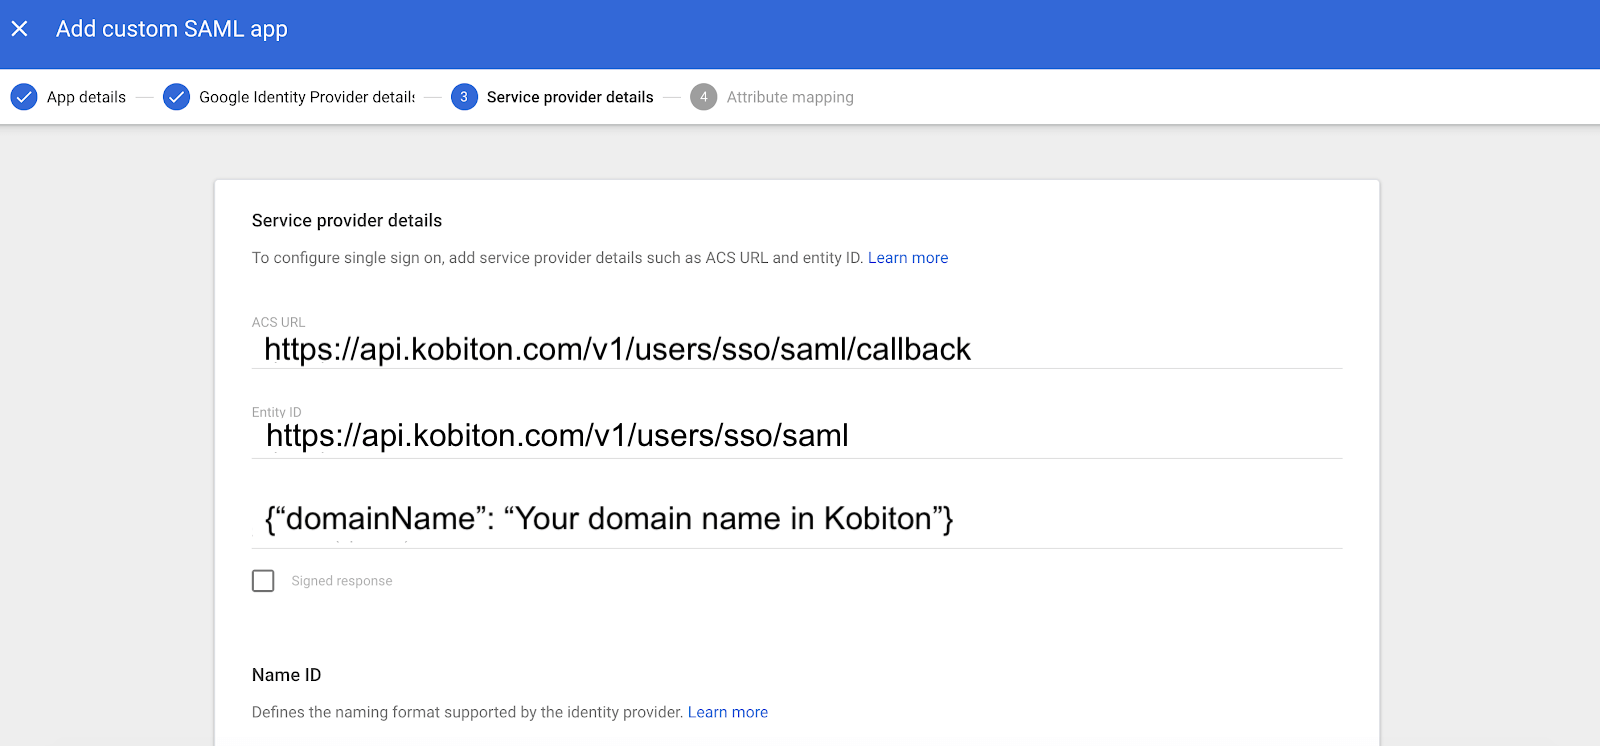1600x746 pixels.
Task: Open the Google Identity Provider details step
Action: [x=307, y=97]
